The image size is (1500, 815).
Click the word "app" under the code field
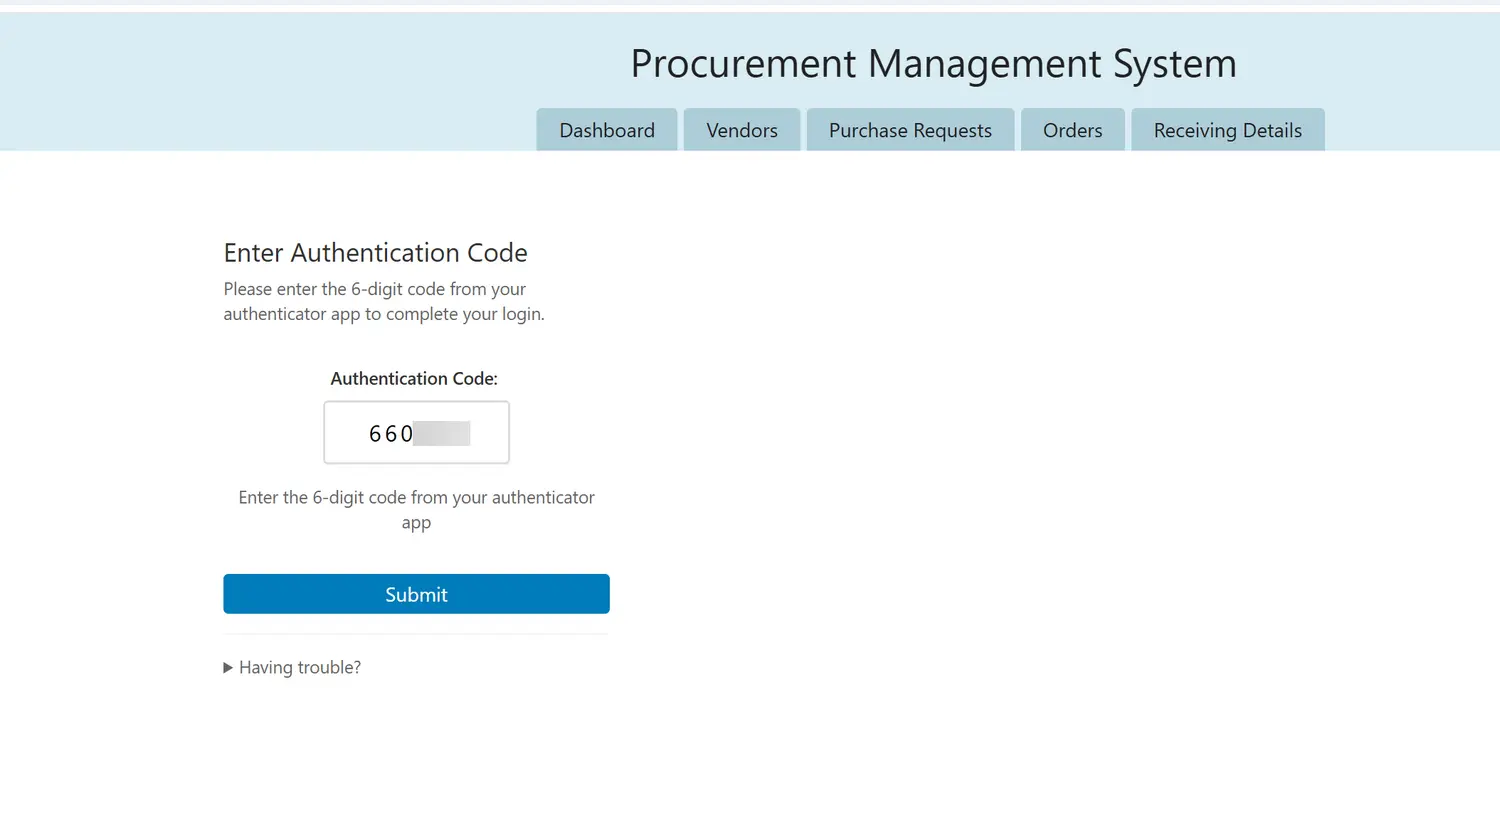click(x=416, y=523)
